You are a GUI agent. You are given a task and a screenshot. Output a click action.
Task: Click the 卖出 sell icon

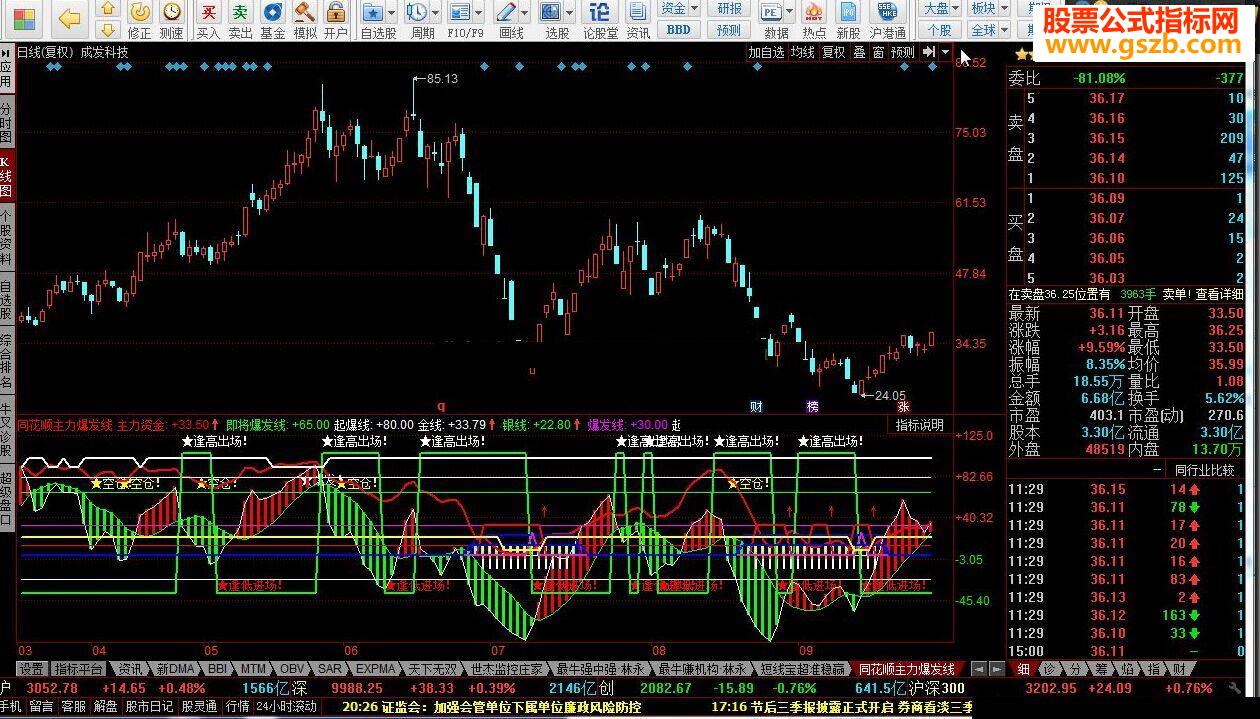pyautogui.click(x=240, y=20)
